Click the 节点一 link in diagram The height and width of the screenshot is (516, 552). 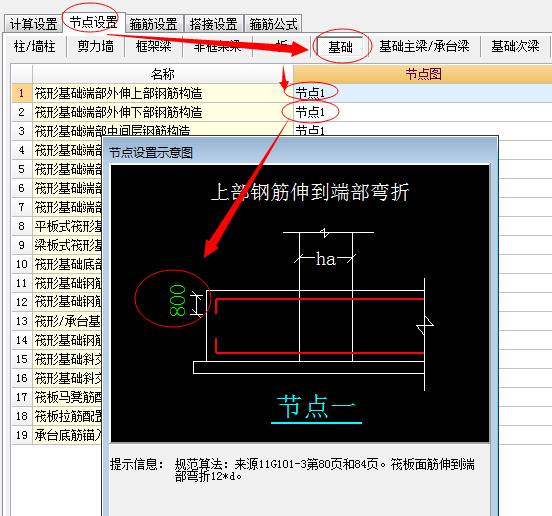click(x=316, y=407)
